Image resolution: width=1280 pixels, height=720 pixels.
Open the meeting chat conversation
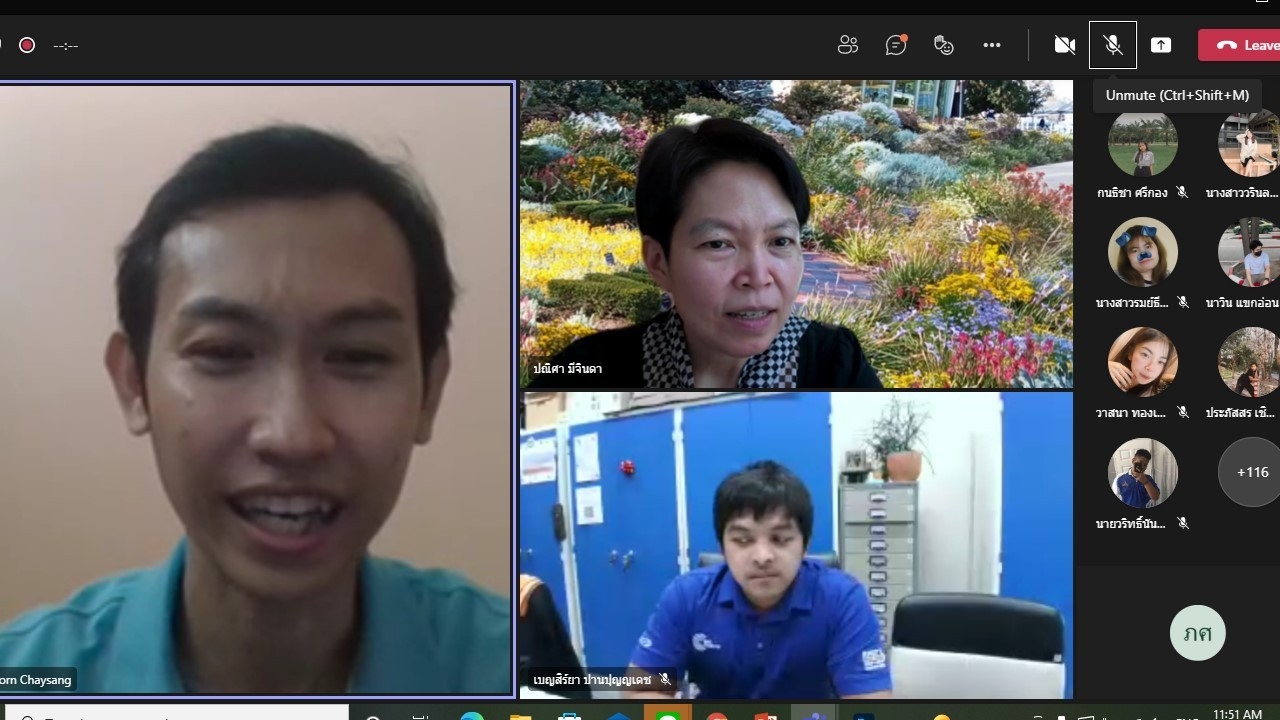(x=896, y=45)
